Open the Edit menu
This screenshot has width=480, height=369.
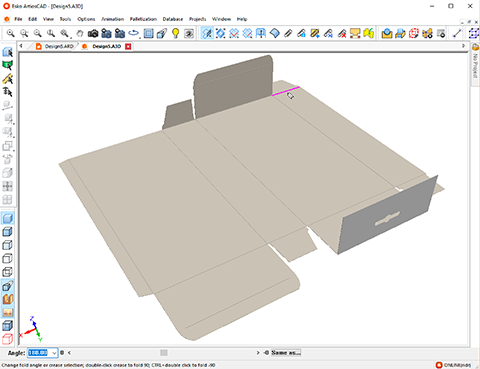pos(33,19)
